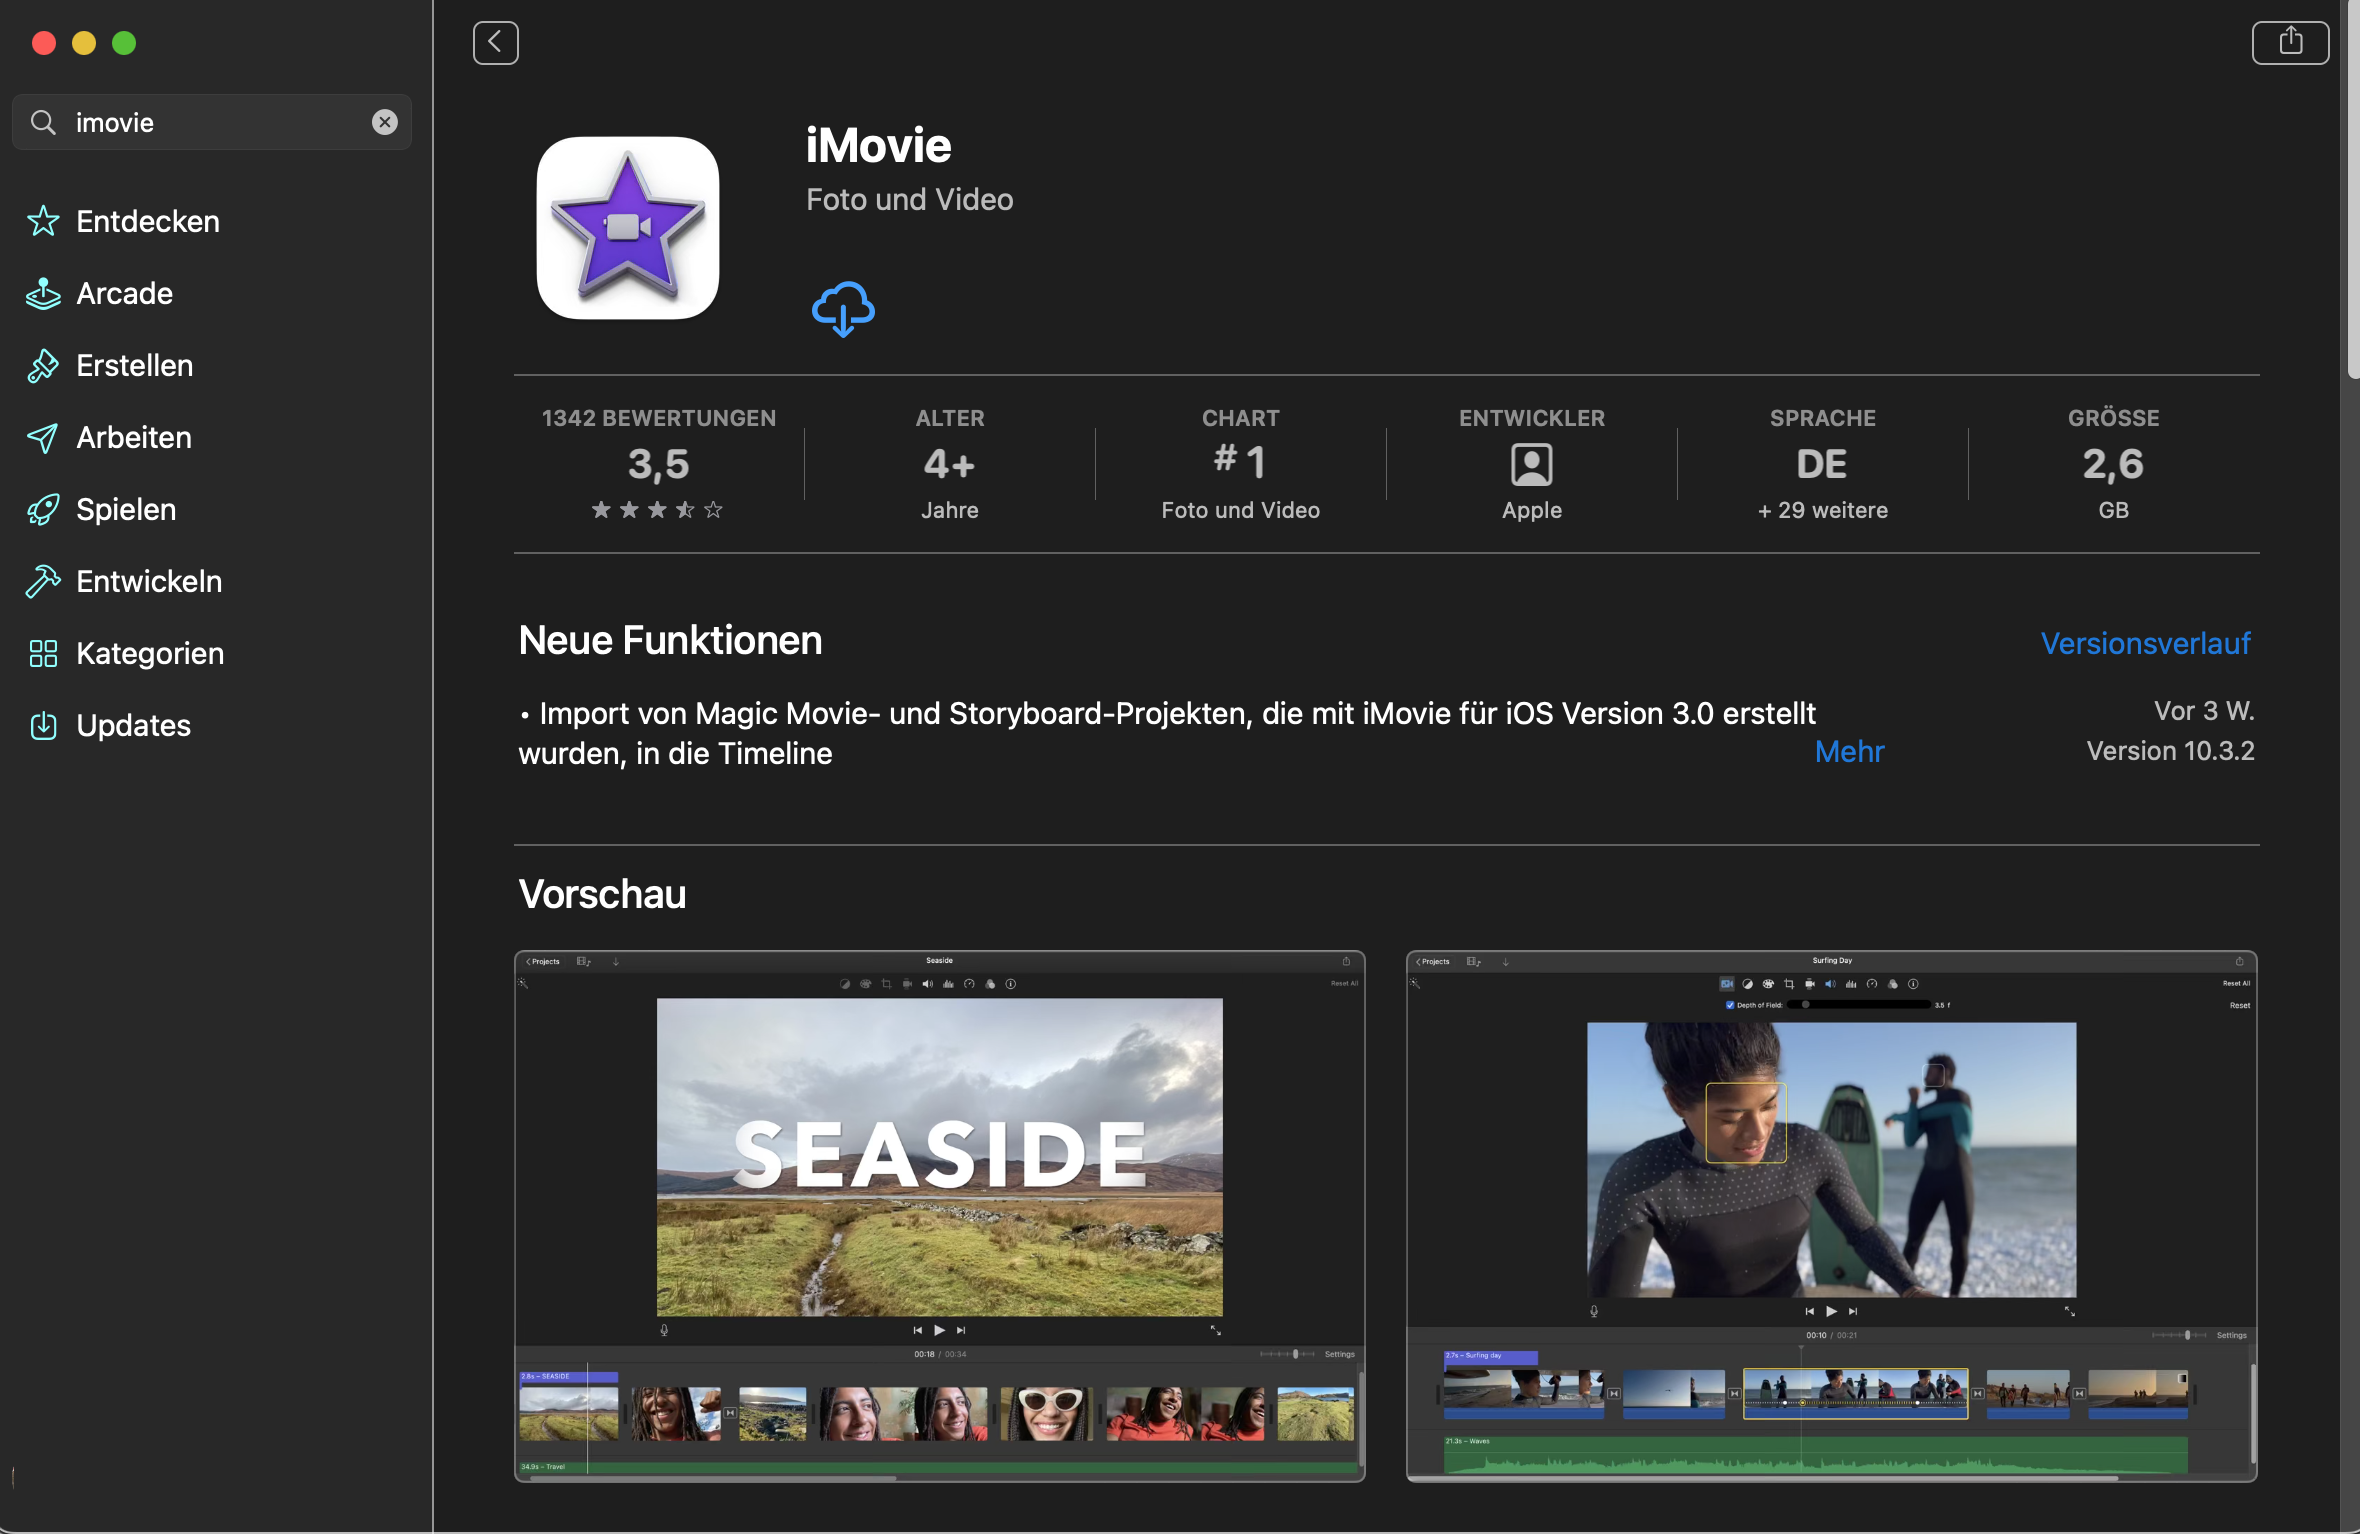Browse Kategorien in the sidebar
2360x1534 pixels.
pyautogui.click(x=150, y=653)
